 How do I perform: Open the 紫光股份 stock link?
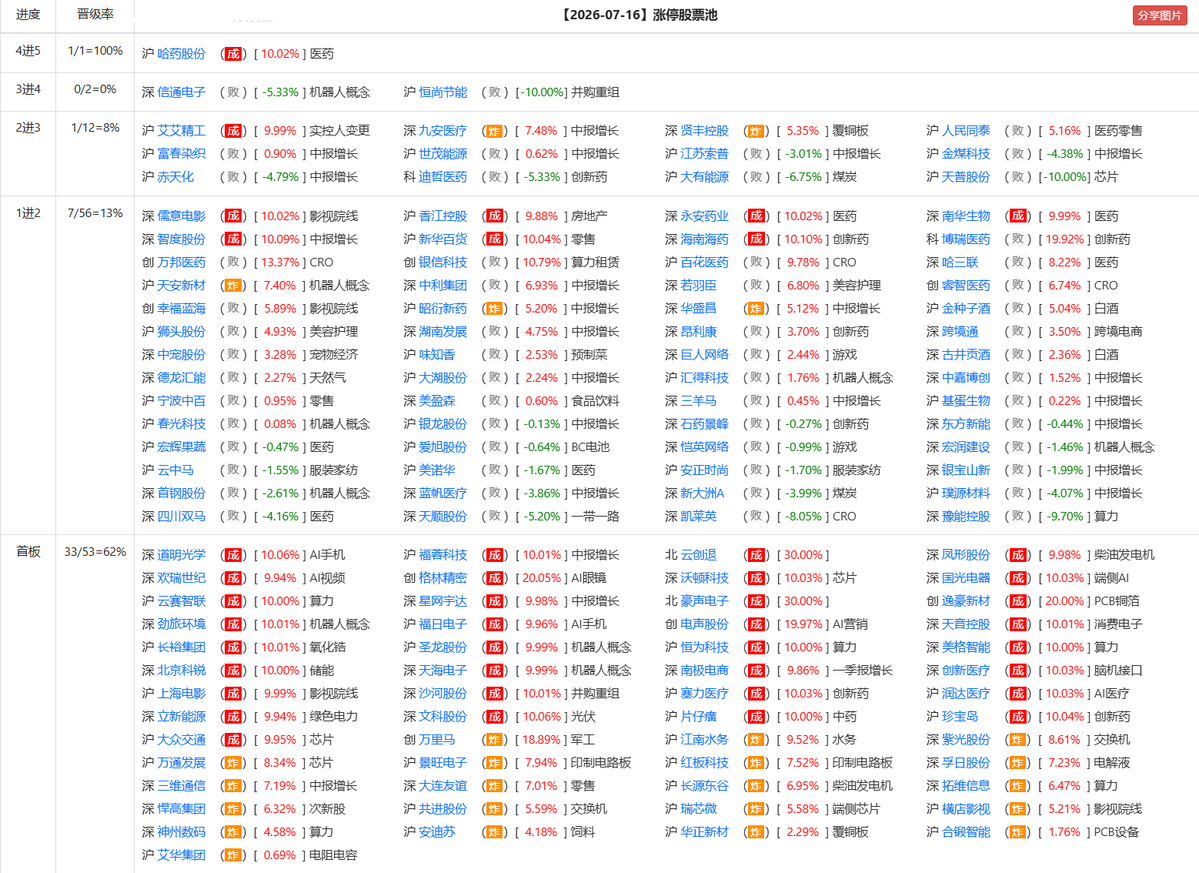pyautogui.click(x=966, y=739)
